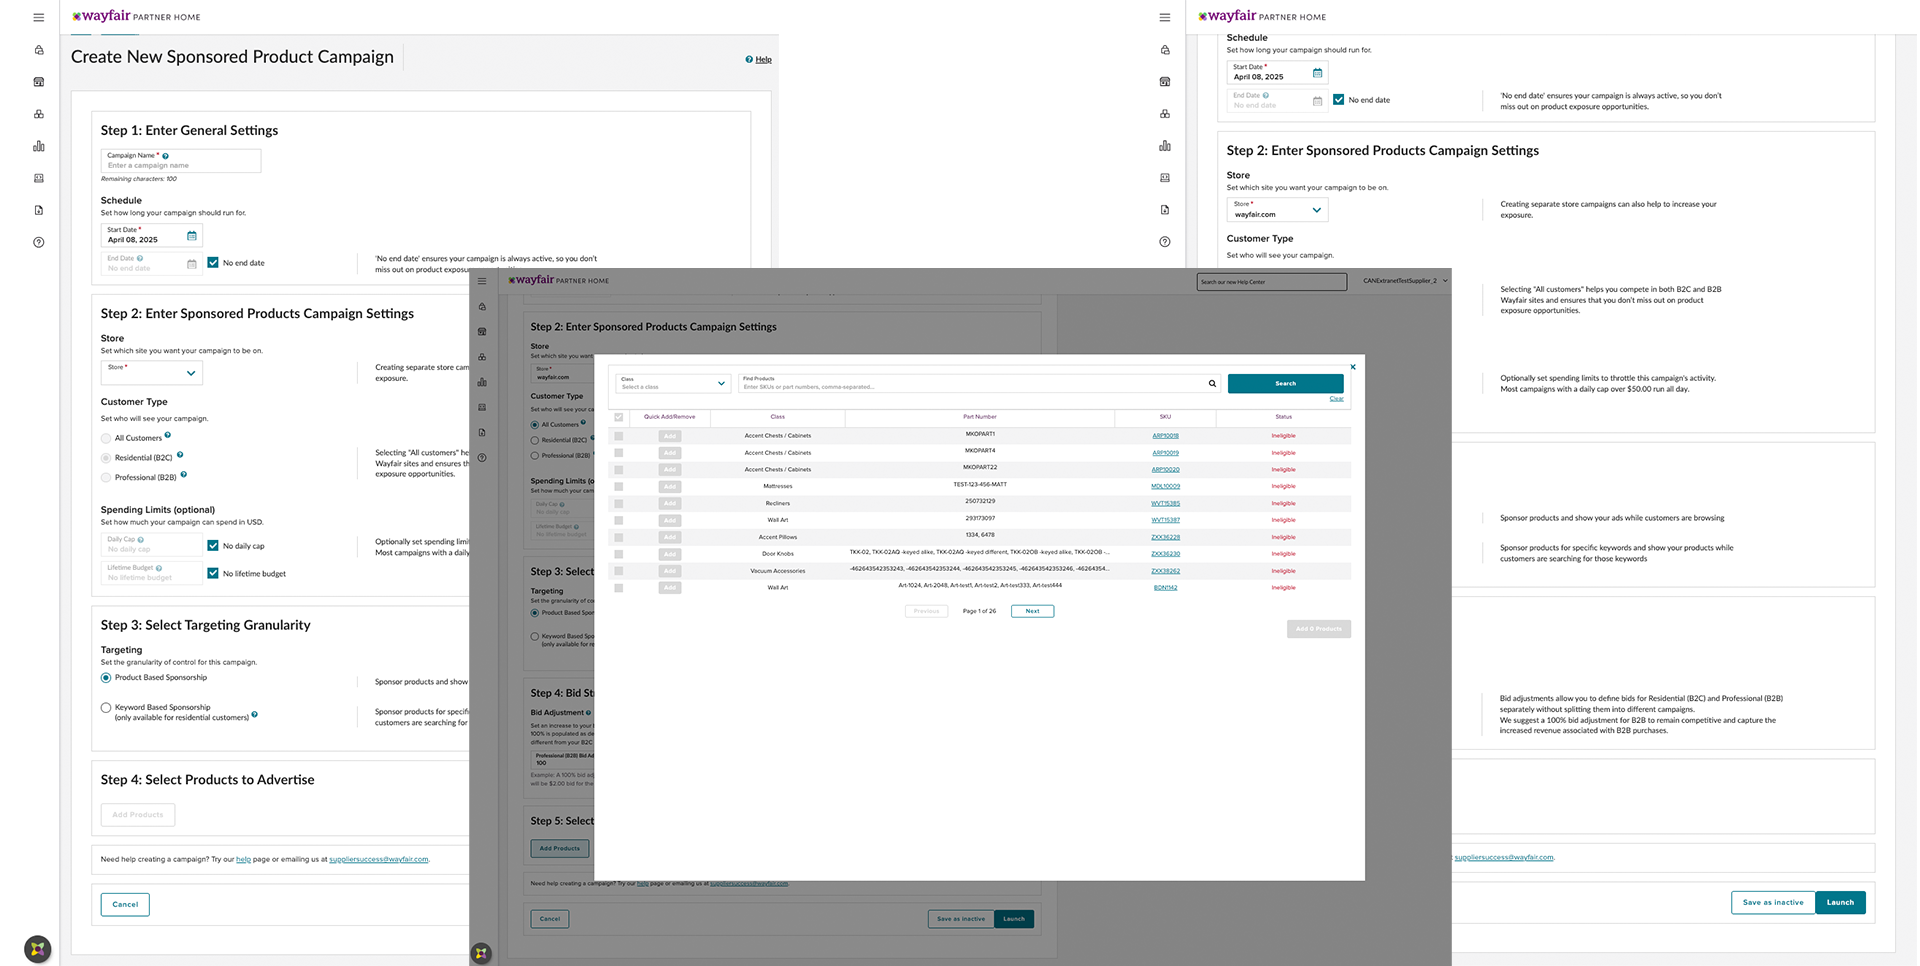Choose Keyword Based Sponsorship targeting
The height and width of the screenshot is (966, 1920).
pos(105,707)
